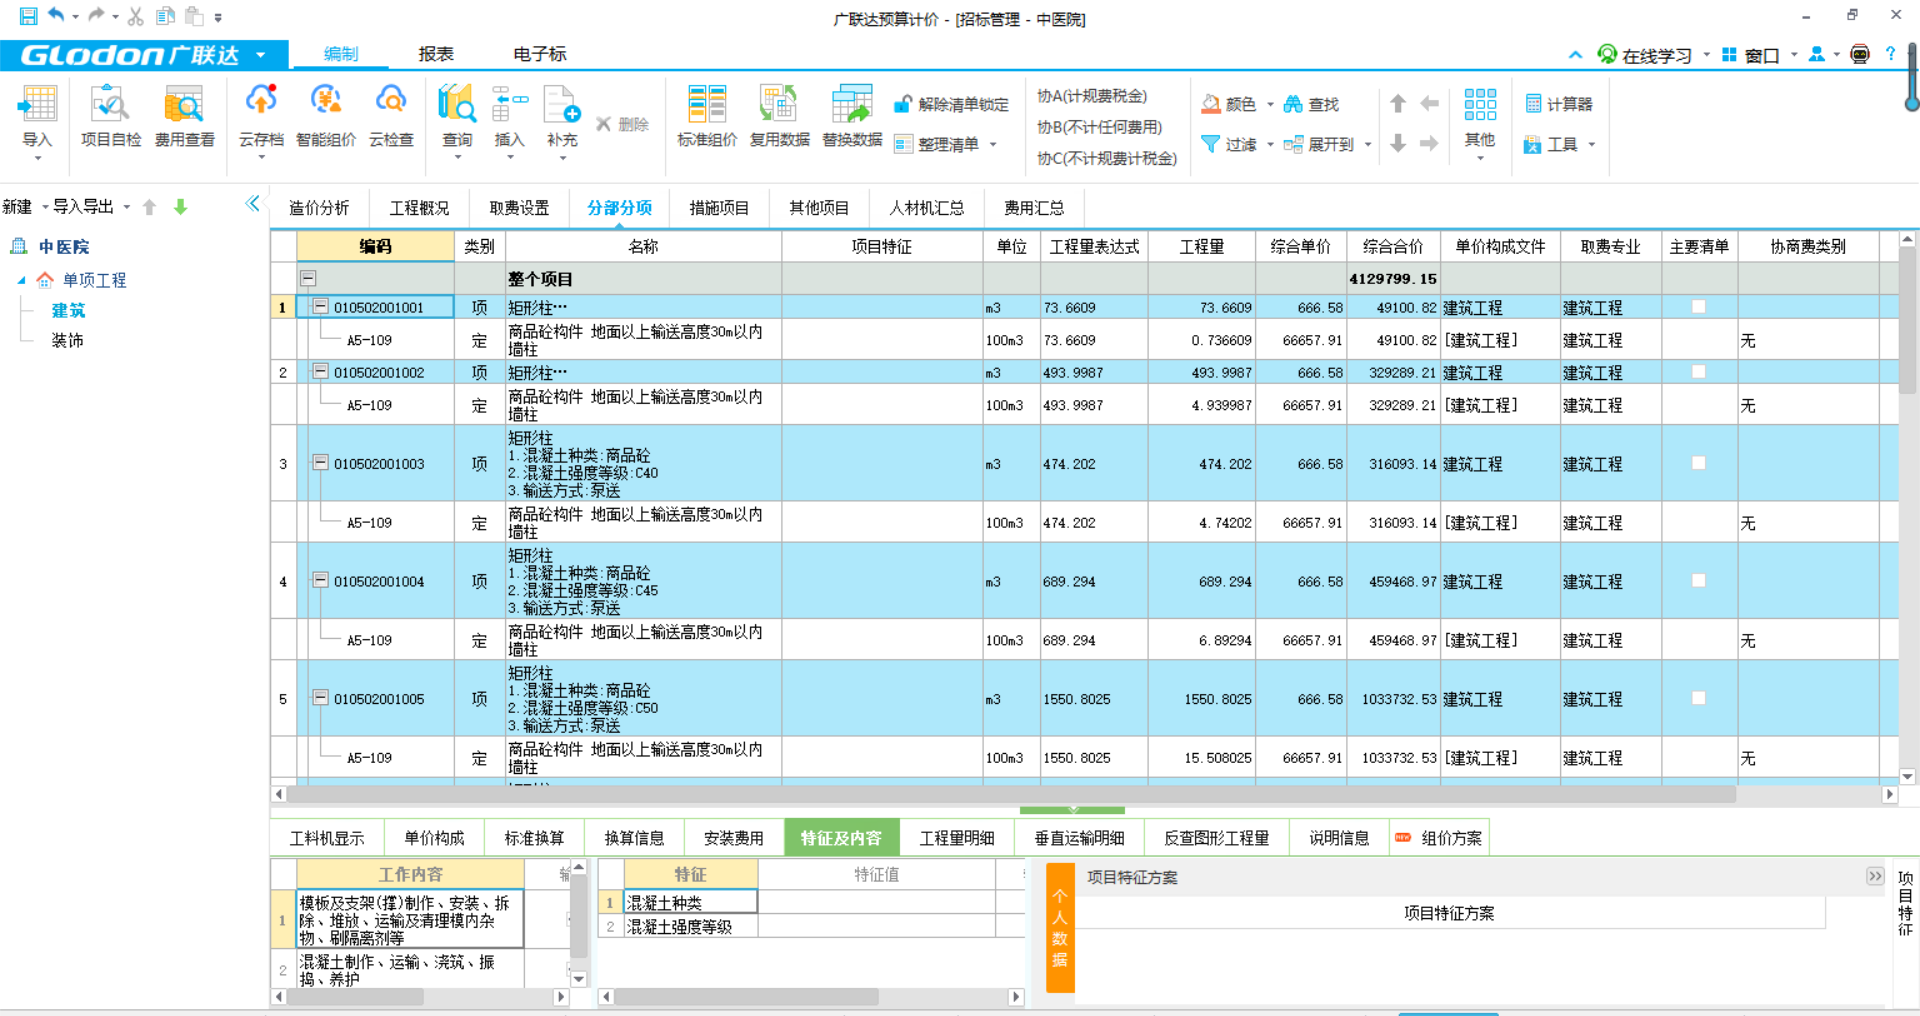Open the 计算器 calculator
The height and width of the screenshot is (1016, 1920).
click(1559, 104)
